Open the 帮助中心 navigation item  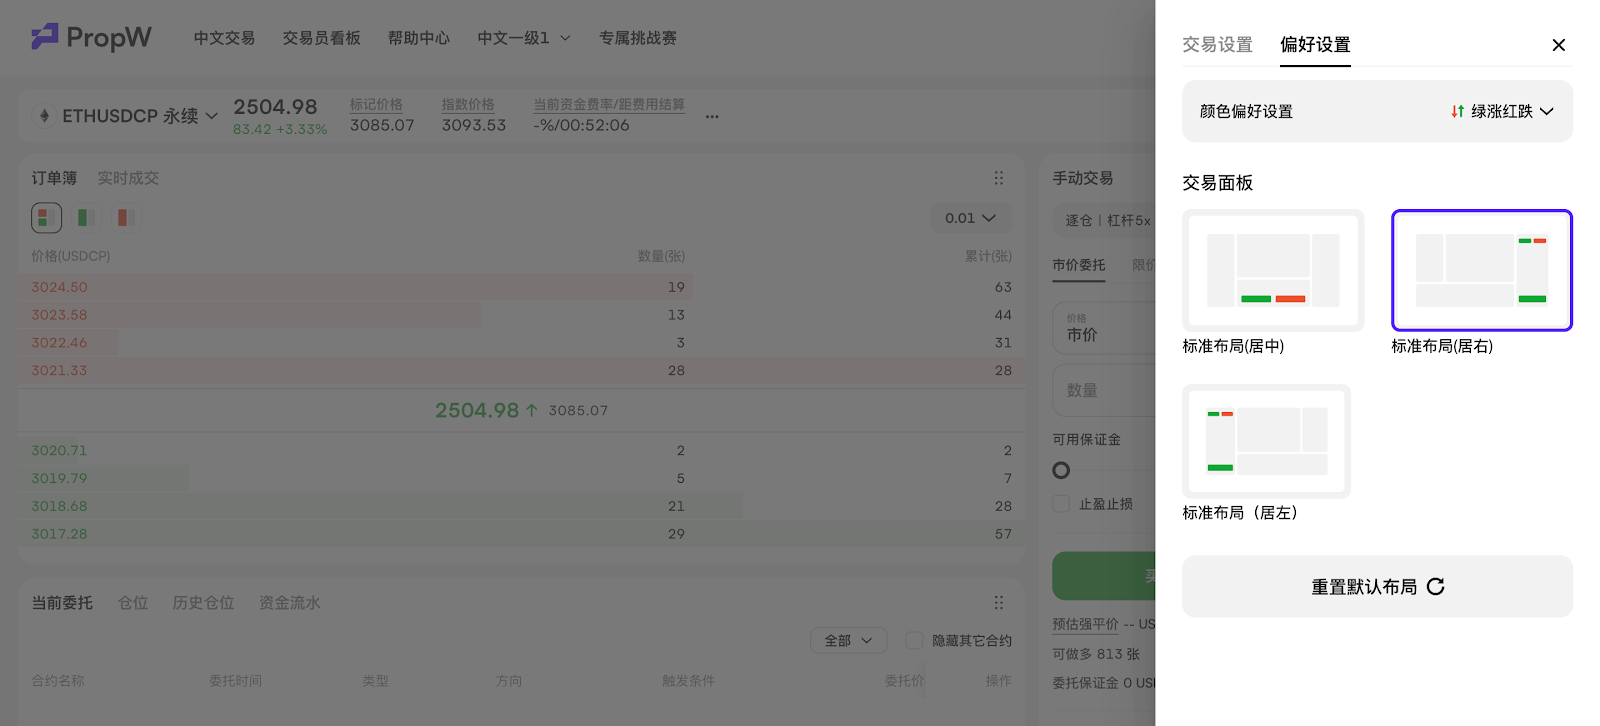click(419, 38)
